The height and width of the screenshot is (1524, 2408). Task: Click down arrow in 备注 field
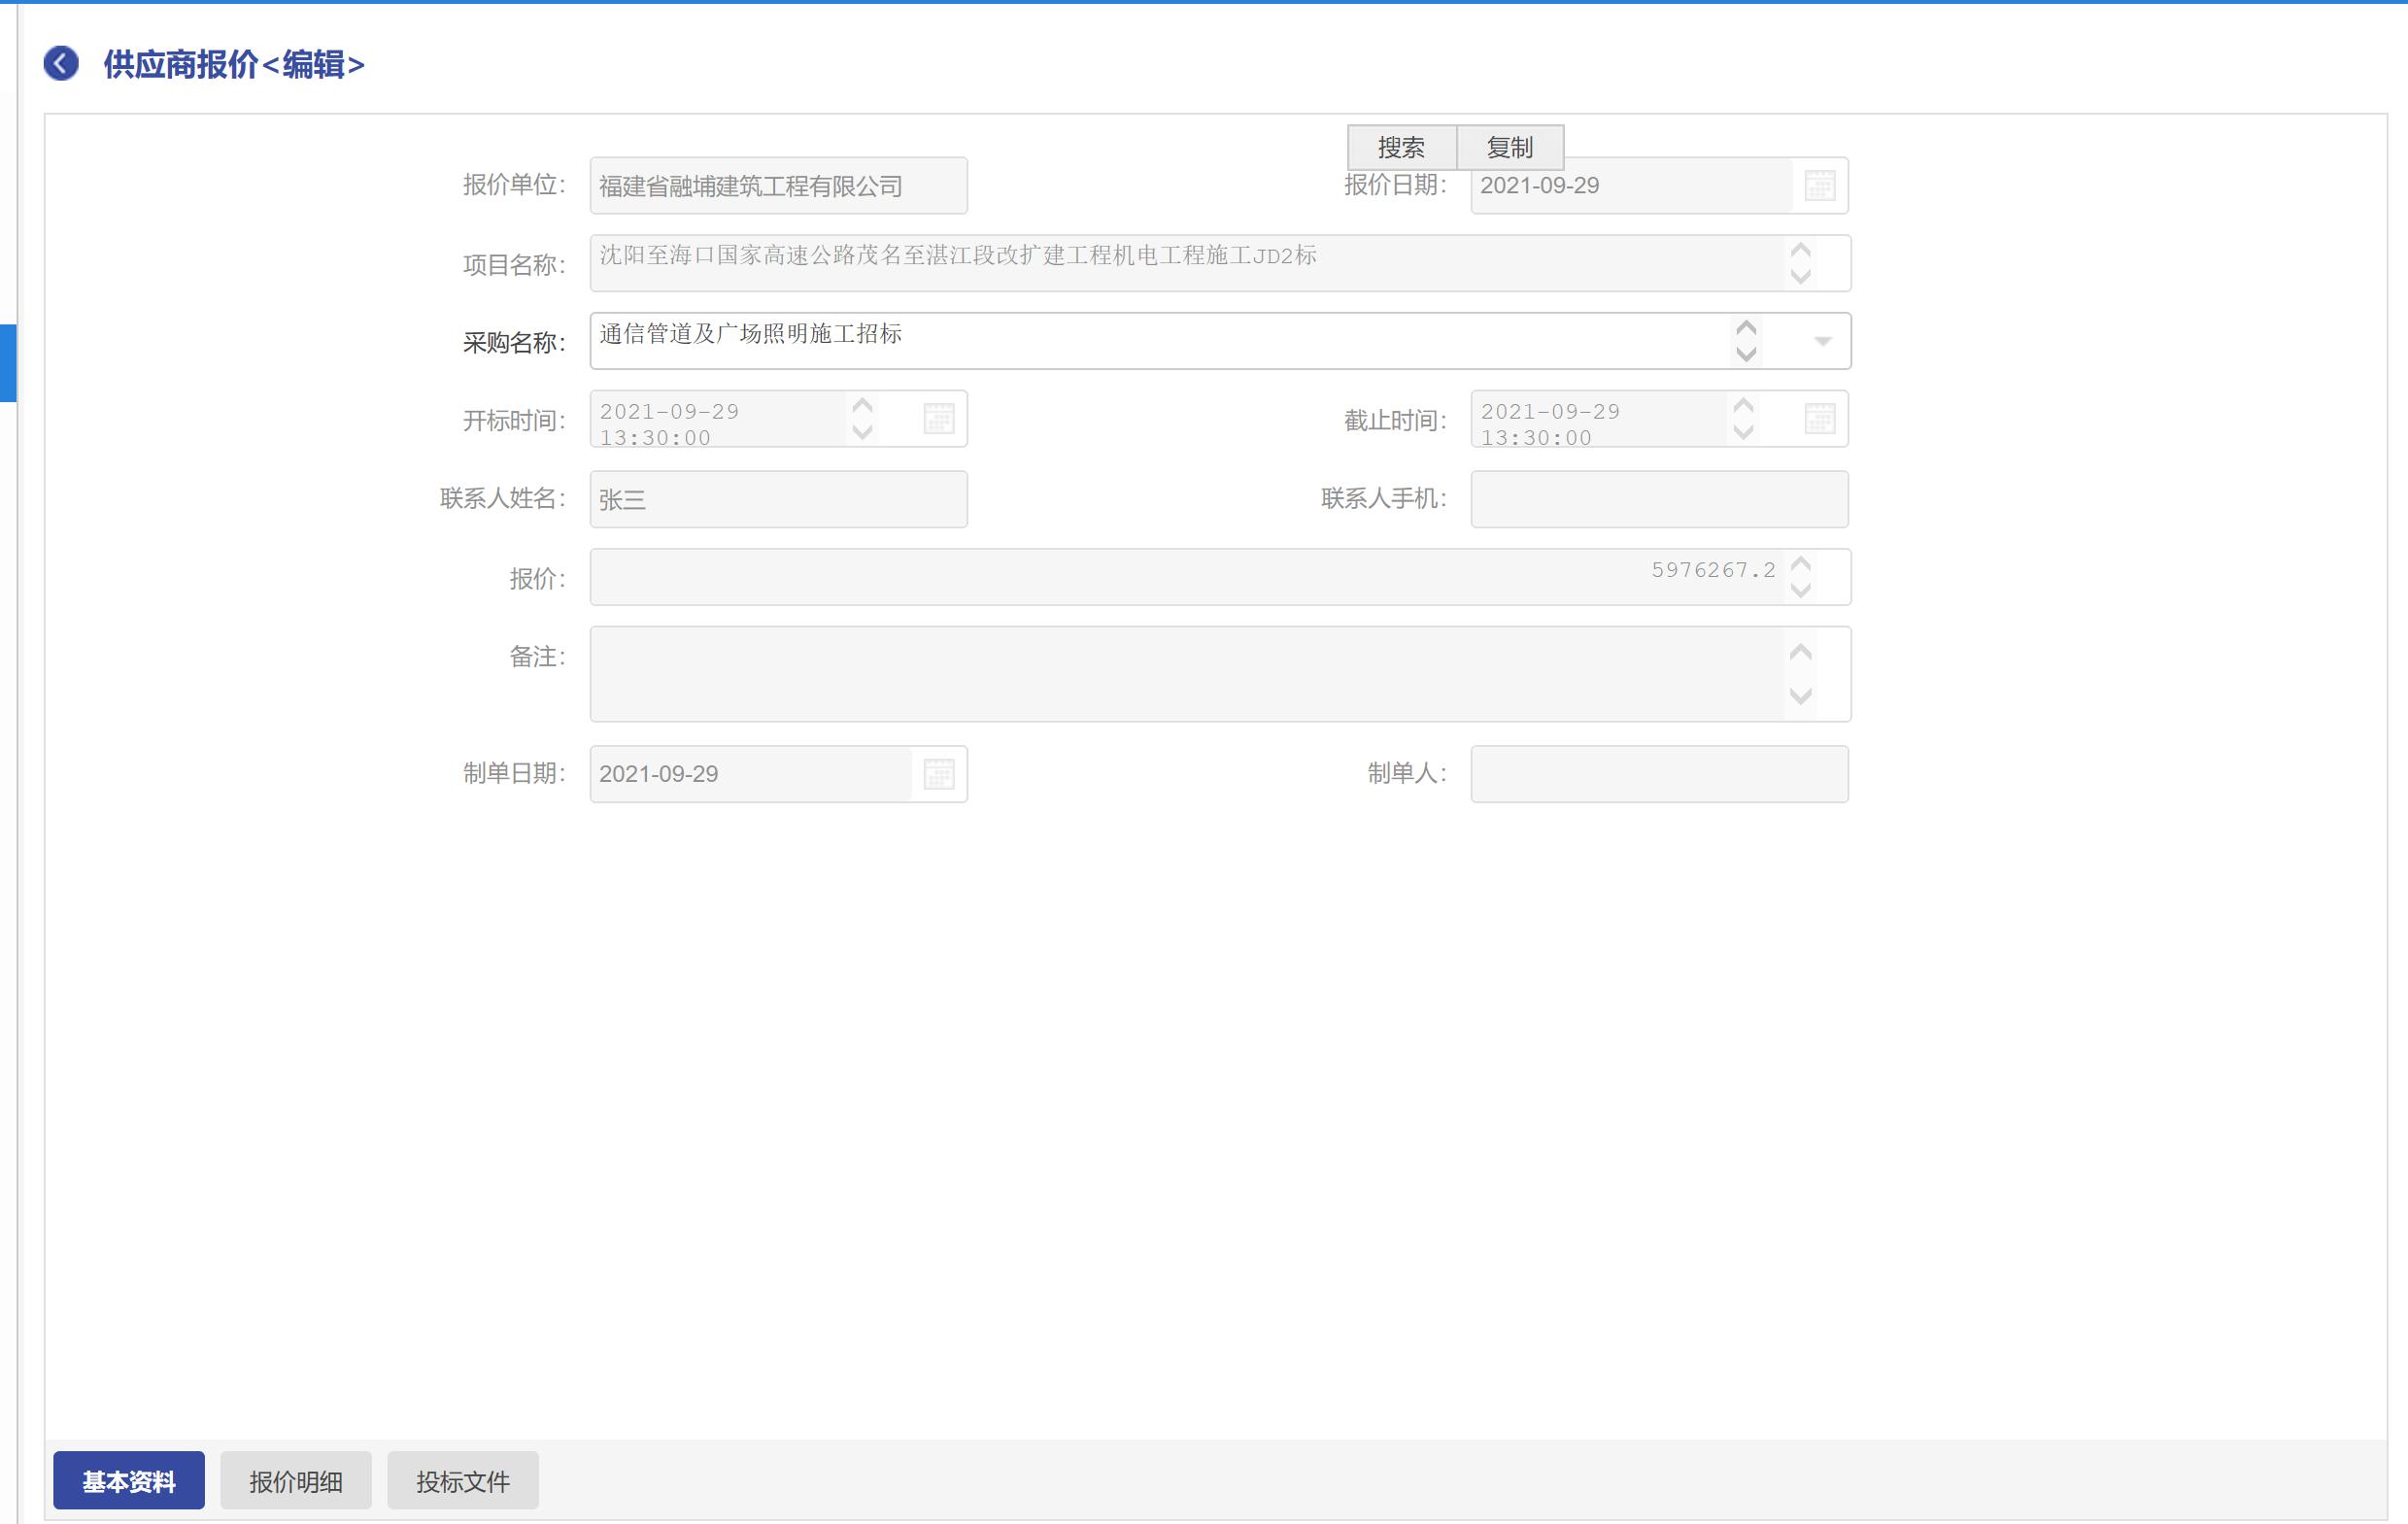1800,696
